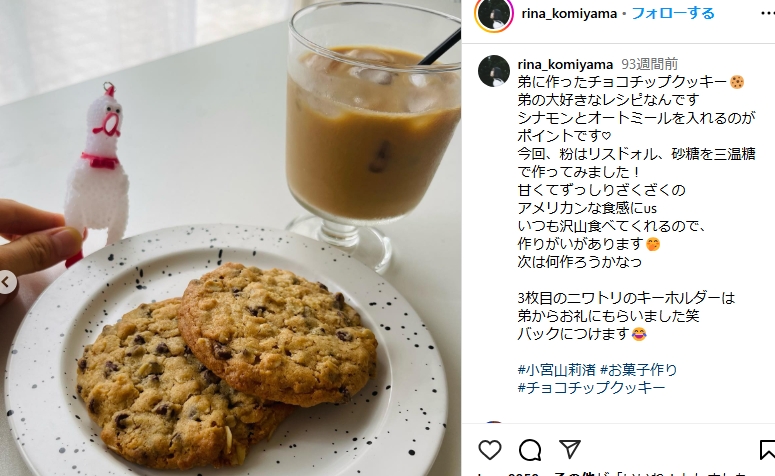This screenshot has height=476, width=775.
Task: Click rina_komiyama avatar beside the caption
Action: coord(494,71)
